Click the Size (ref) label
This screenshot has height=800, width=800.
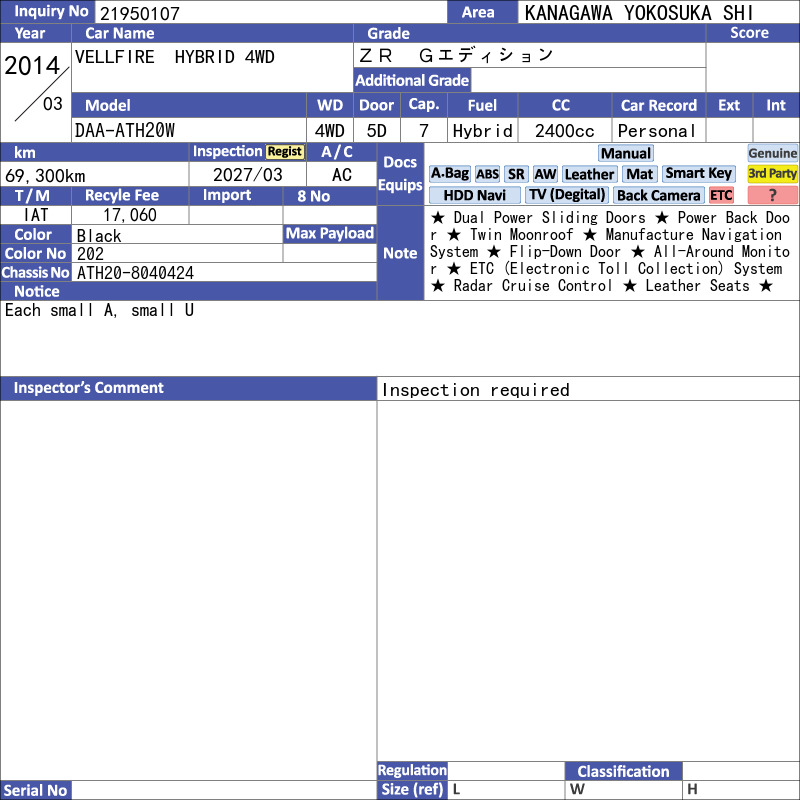click(412, 789)
